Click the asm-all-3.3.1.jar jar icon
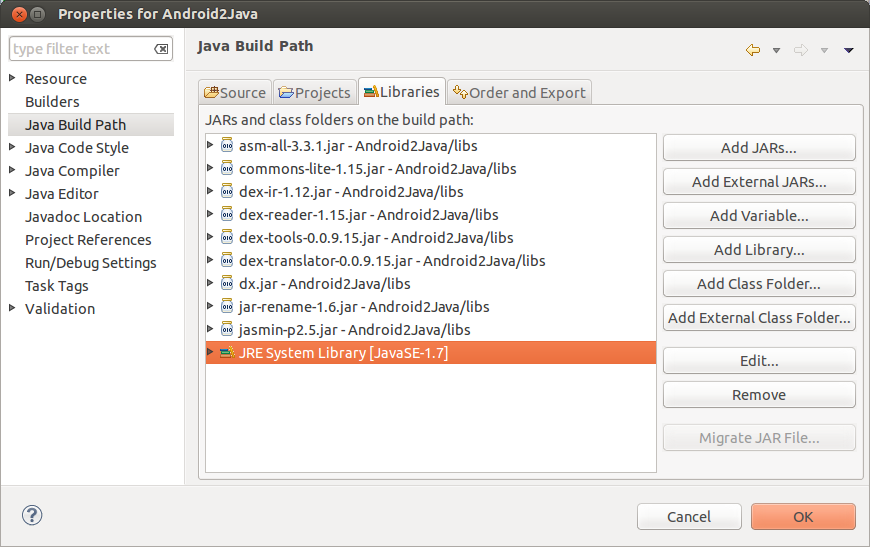Screen dimensions: 870x547 (227, 145)
